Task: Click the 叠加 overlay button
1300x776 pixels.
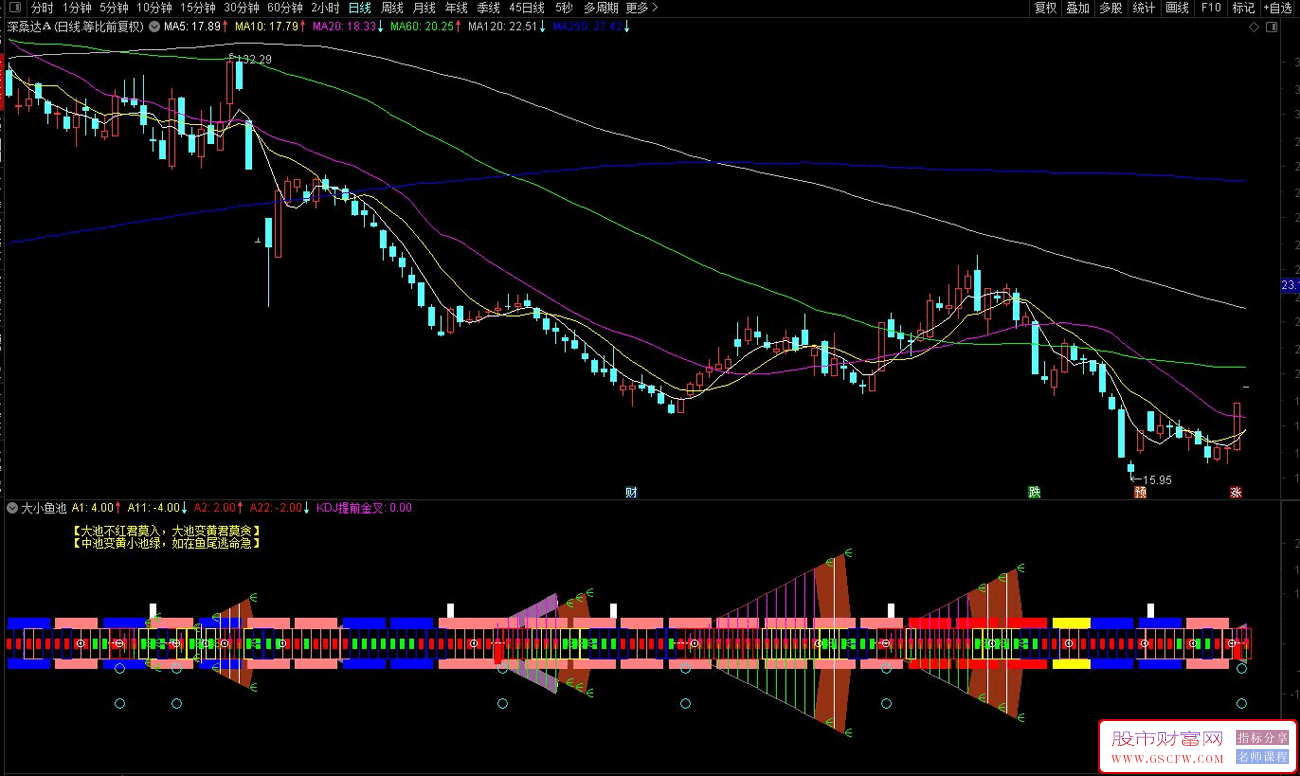Action: click(x=1078, y=8)
